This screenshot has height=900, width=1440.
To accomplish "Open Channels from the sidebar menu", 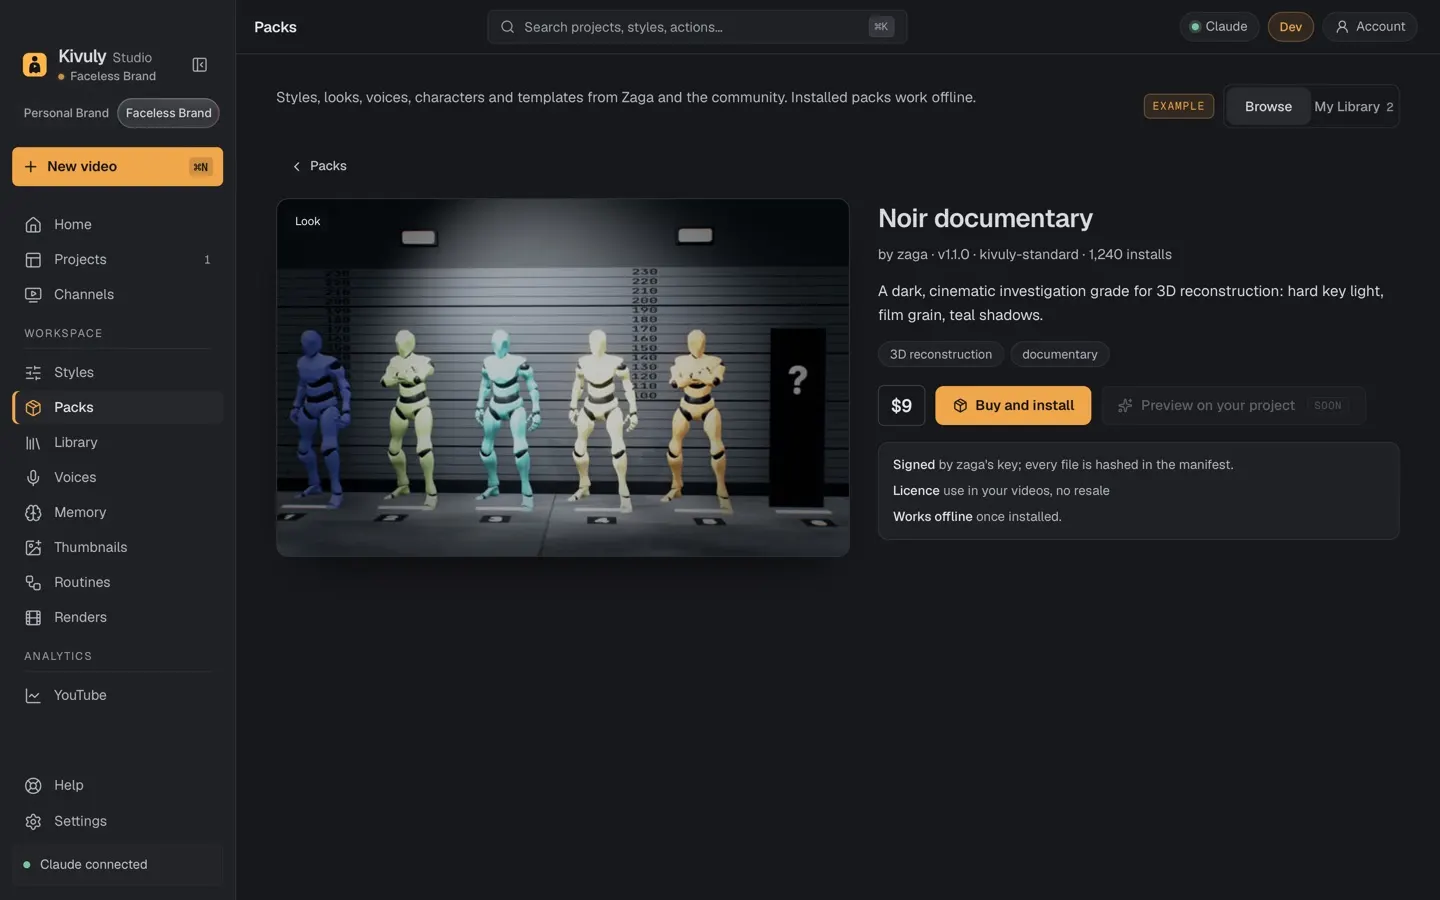I will pos(117,294).
